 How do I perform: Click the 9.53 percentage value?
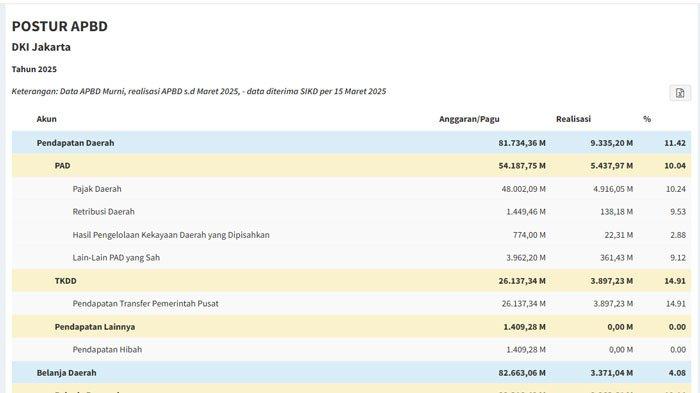point(678,212)
